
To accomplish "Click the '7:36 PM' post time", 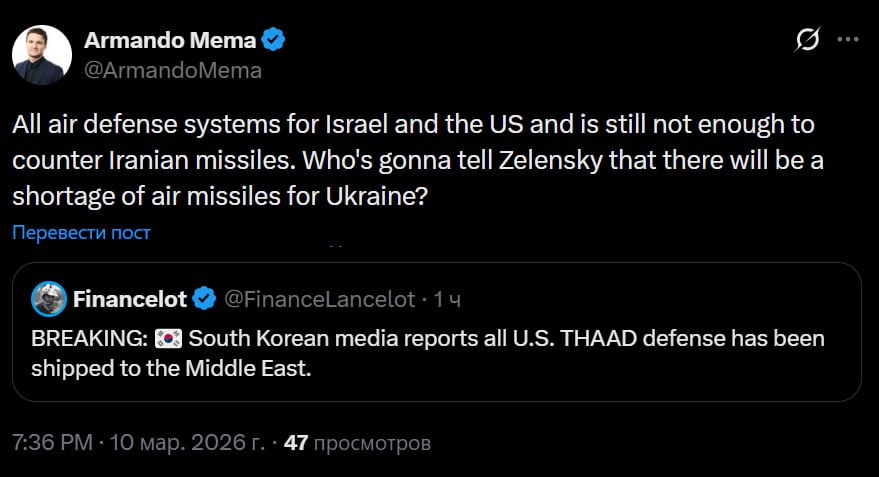I will click(x=52, y=441).
